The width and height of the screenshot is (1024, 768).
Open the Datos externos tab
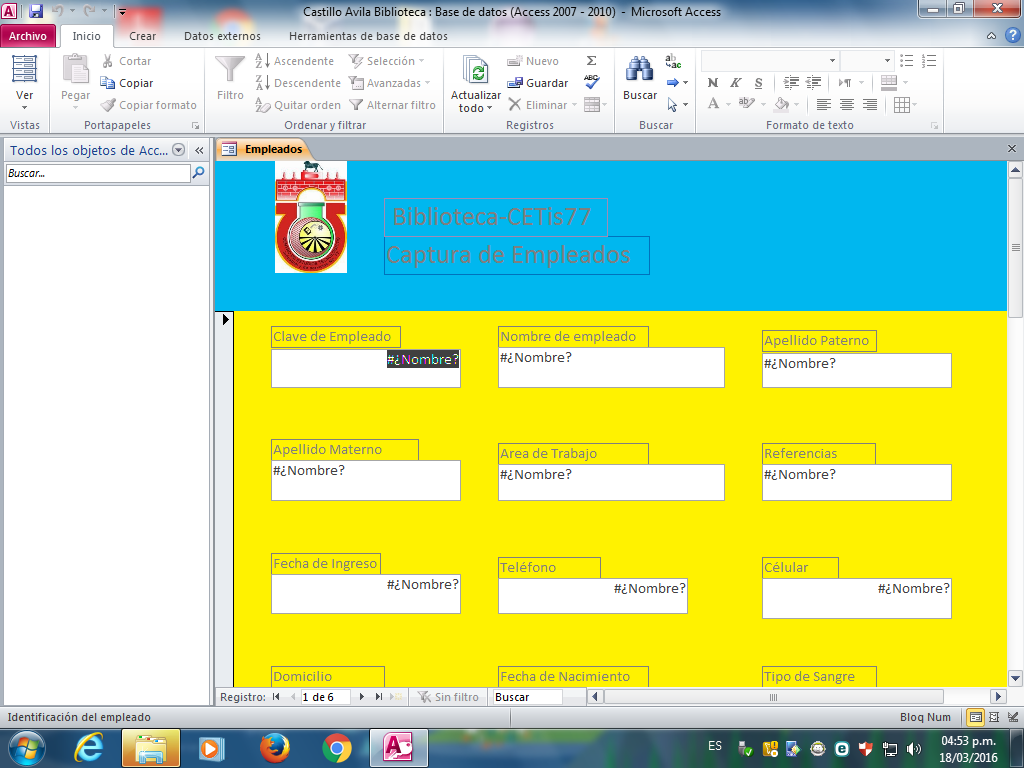coord(222,36)
